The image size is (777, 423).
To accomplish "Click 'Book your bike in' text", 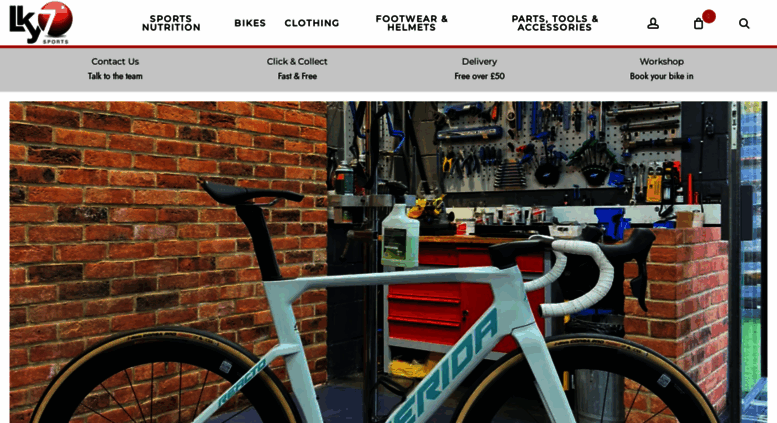I will click(662, 76).
